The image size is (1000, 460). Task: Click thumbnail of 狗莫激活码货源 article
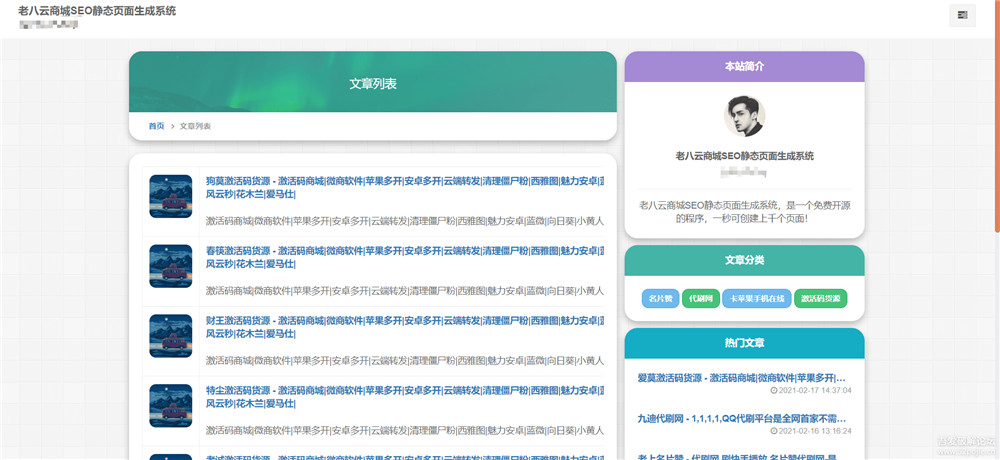pyautogui.click(x=170, y=197)
